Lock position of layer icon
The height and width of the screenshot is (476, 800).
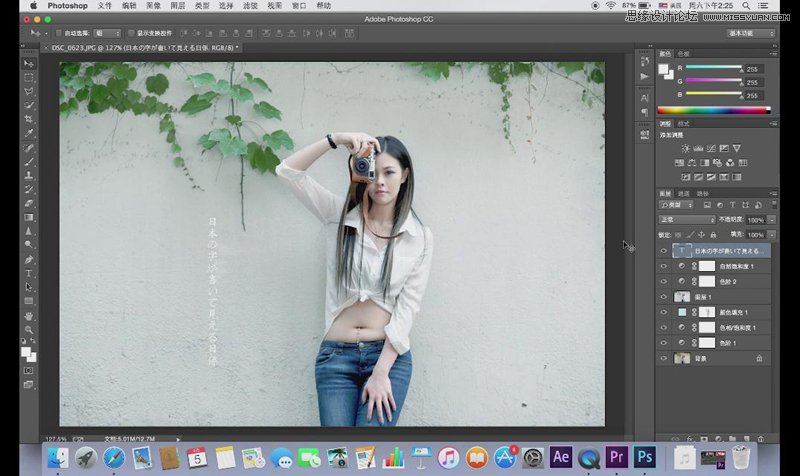point(702,235)
